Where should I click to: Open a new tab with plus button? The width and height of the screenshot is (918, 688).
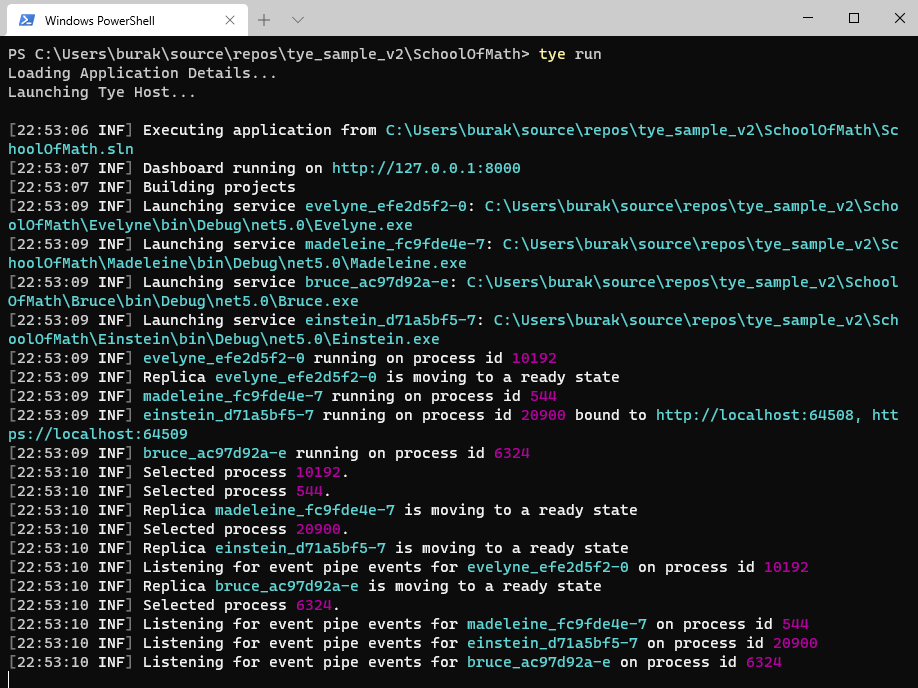264,20
